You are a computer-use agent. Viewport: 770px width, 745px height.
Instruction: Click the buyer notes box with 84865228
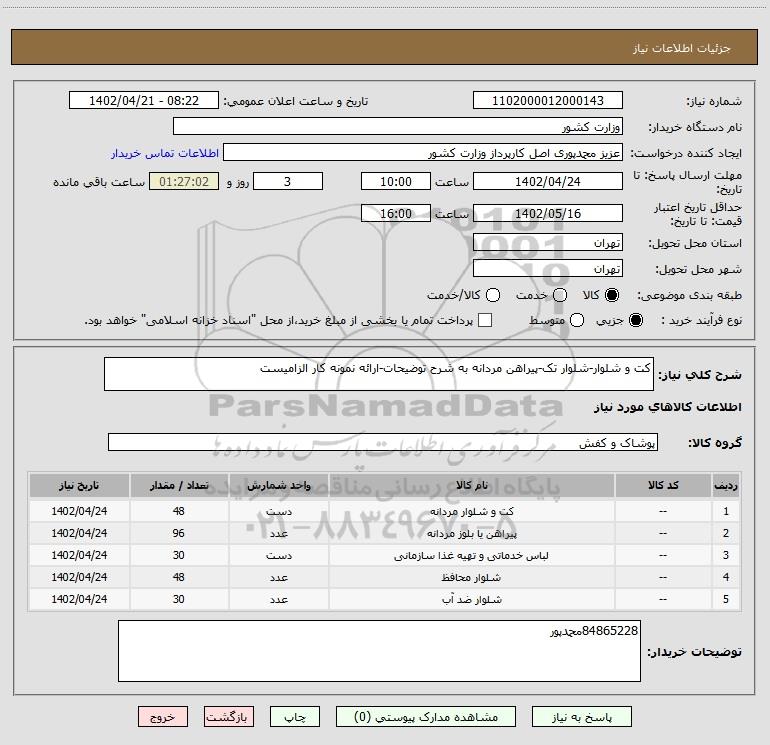[379, 651]
